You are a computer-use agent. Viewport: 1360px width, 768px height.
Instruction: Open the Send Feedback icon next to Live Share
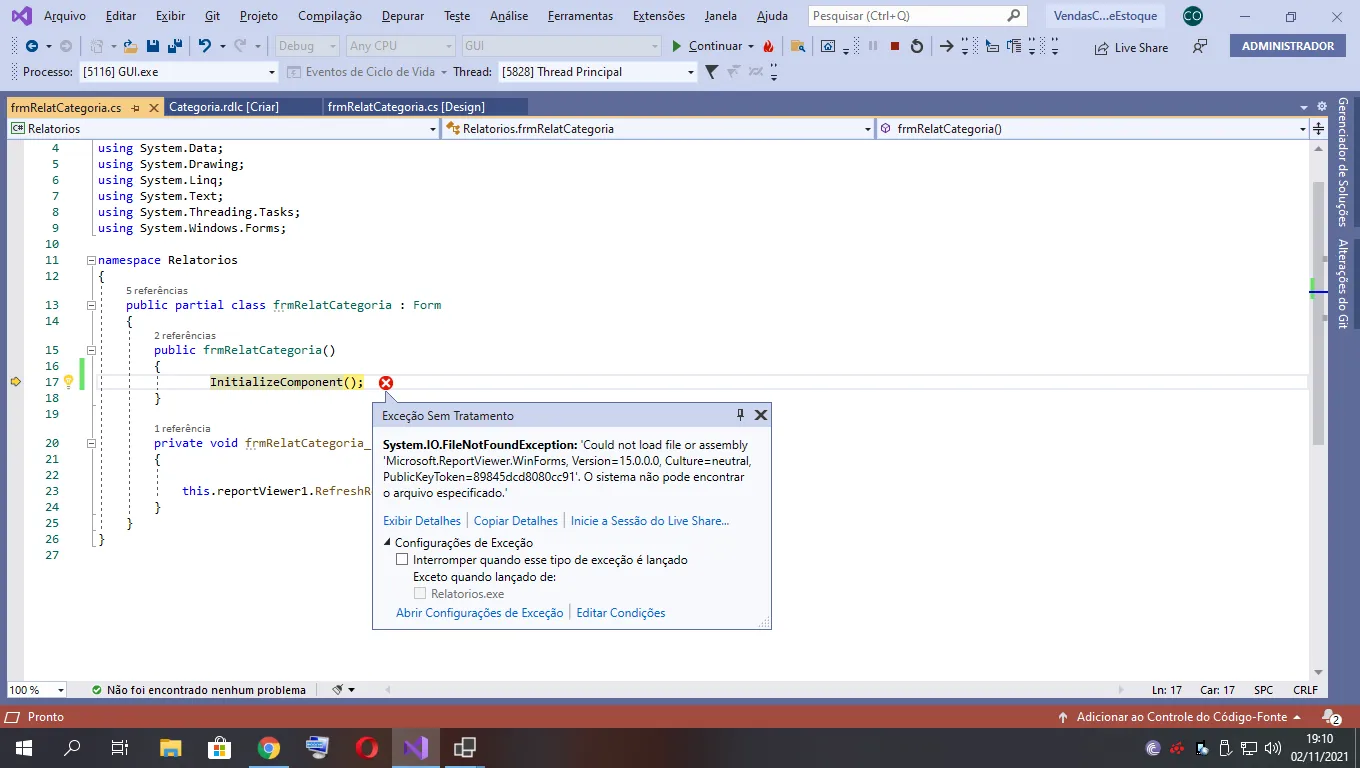pyautogui.click(x=1200, y=47)
